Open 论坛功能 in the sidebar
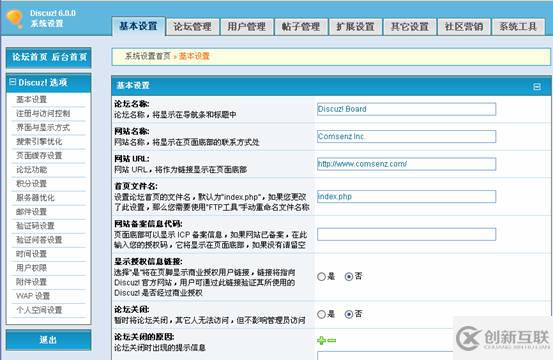The width and height of the screenshot is (553, 360). tap(31, 170)
